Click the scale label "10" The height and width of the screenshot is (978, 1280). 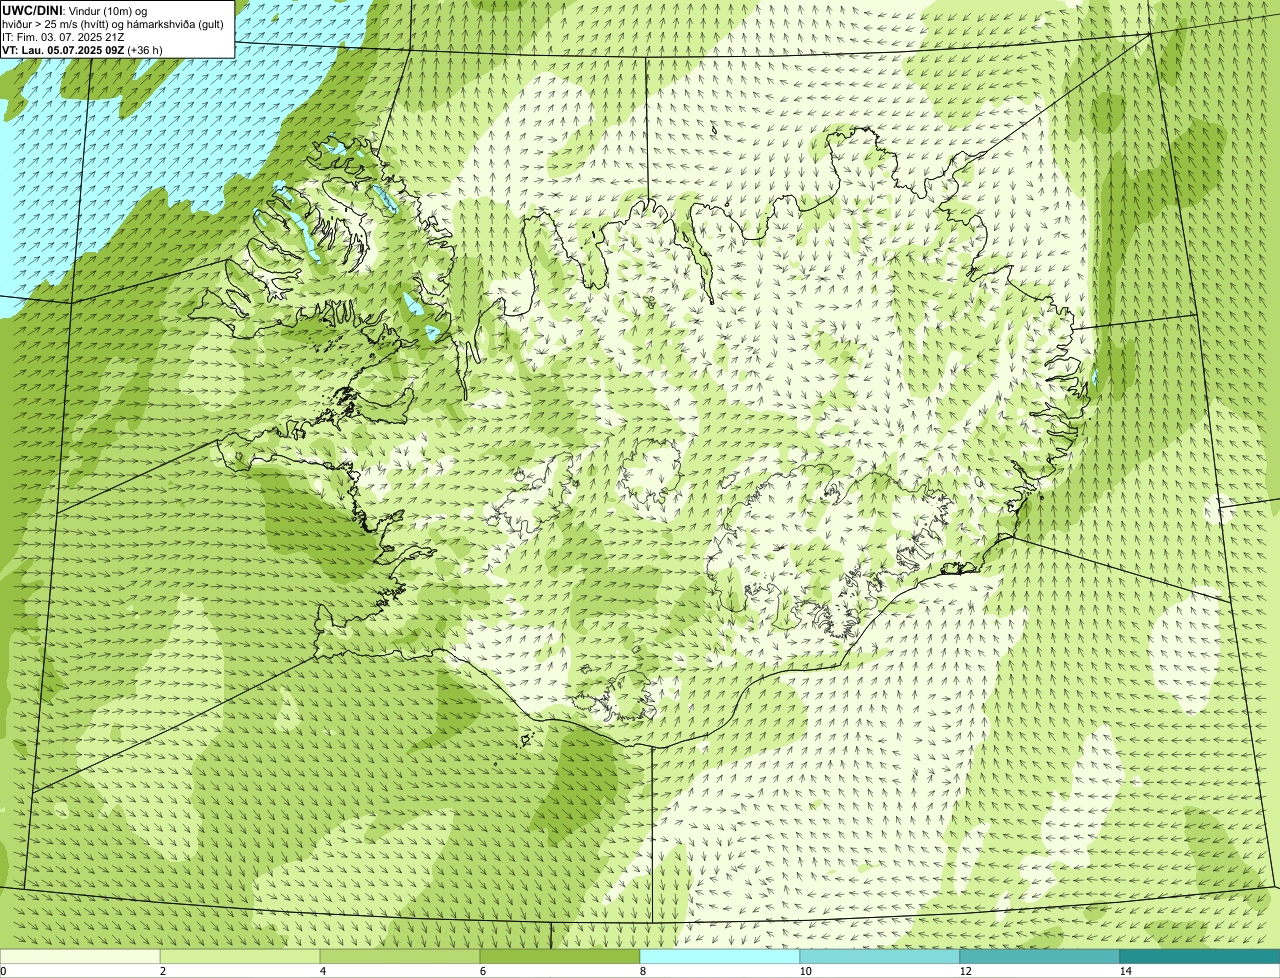coord(805,971)
